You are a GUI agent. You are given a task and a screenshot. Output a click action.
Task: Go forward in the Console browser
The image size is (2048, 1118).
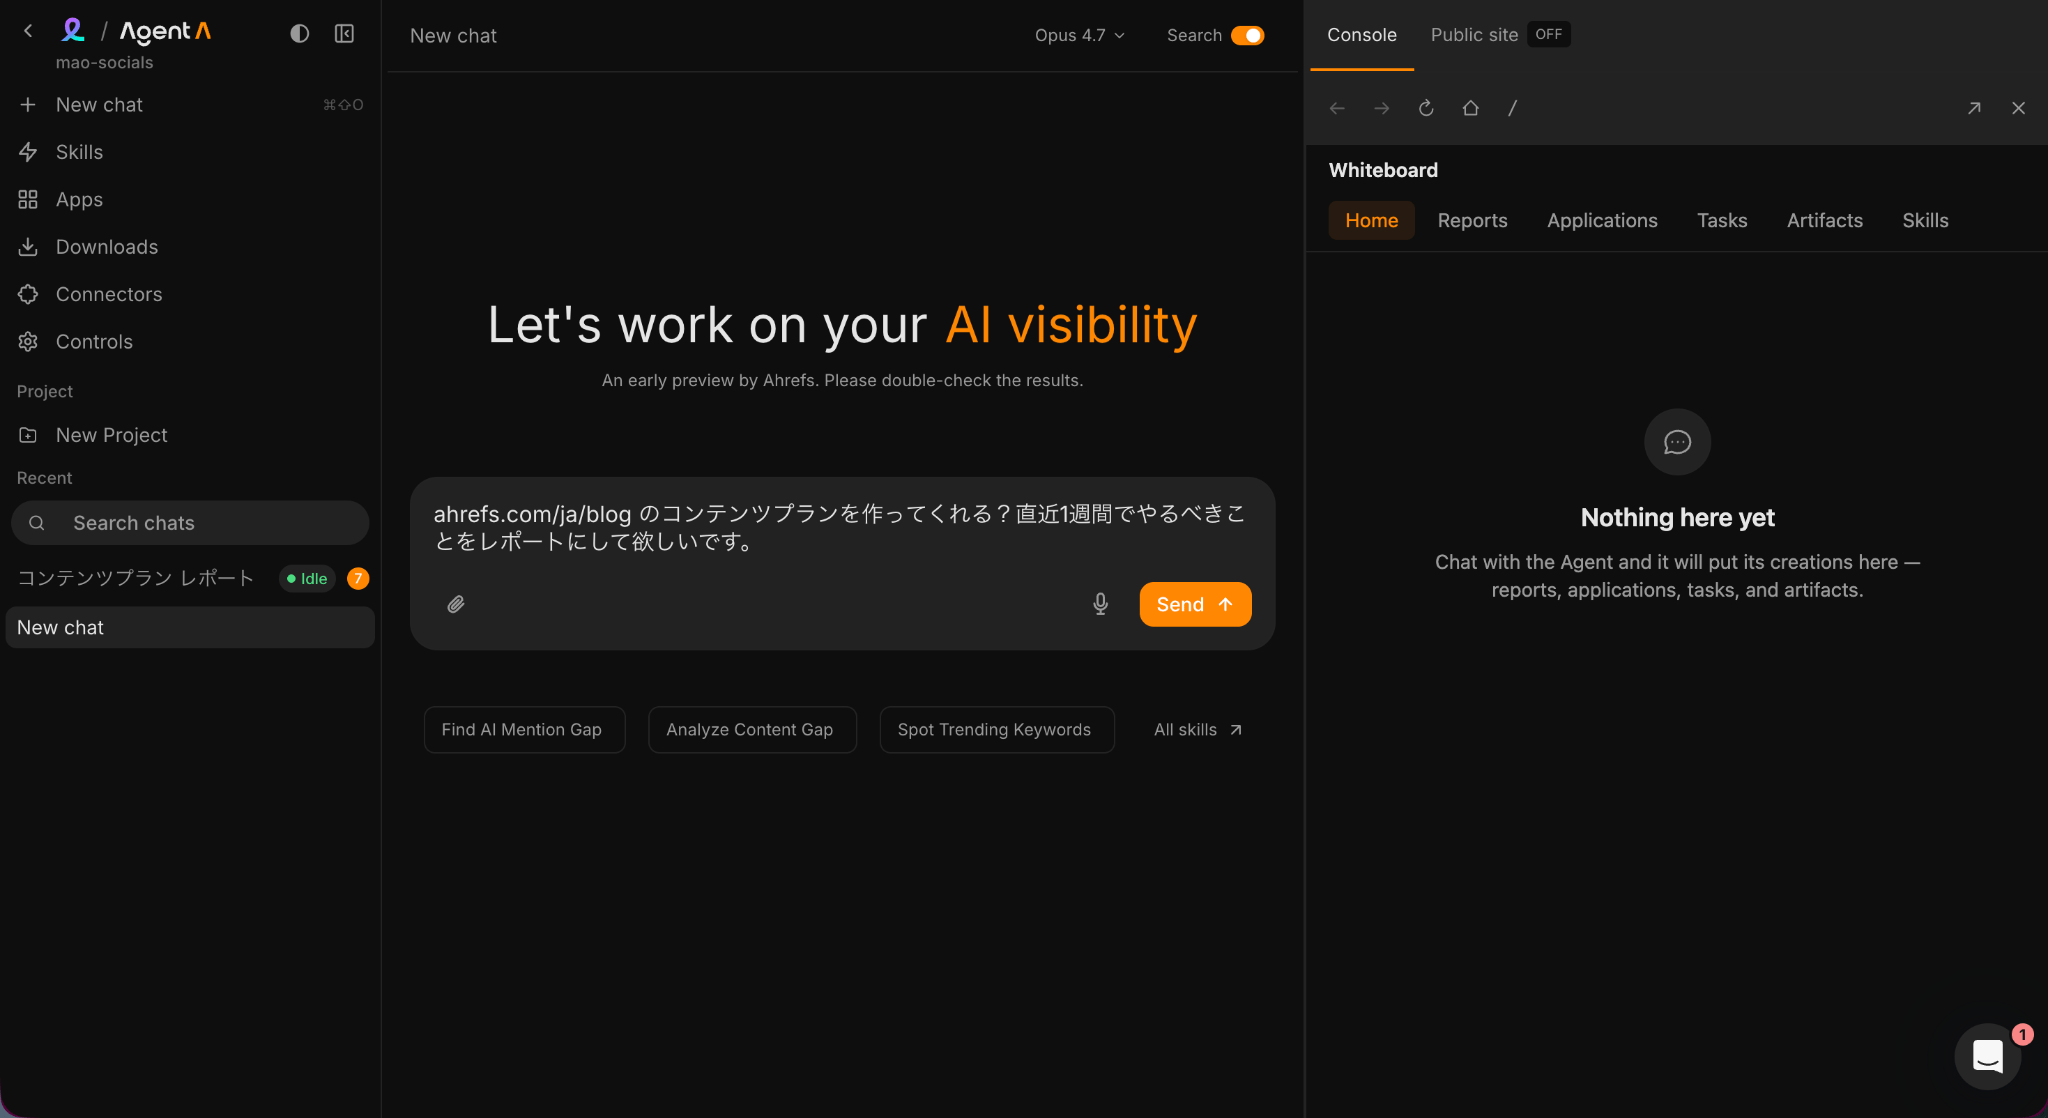point(1381,108)
